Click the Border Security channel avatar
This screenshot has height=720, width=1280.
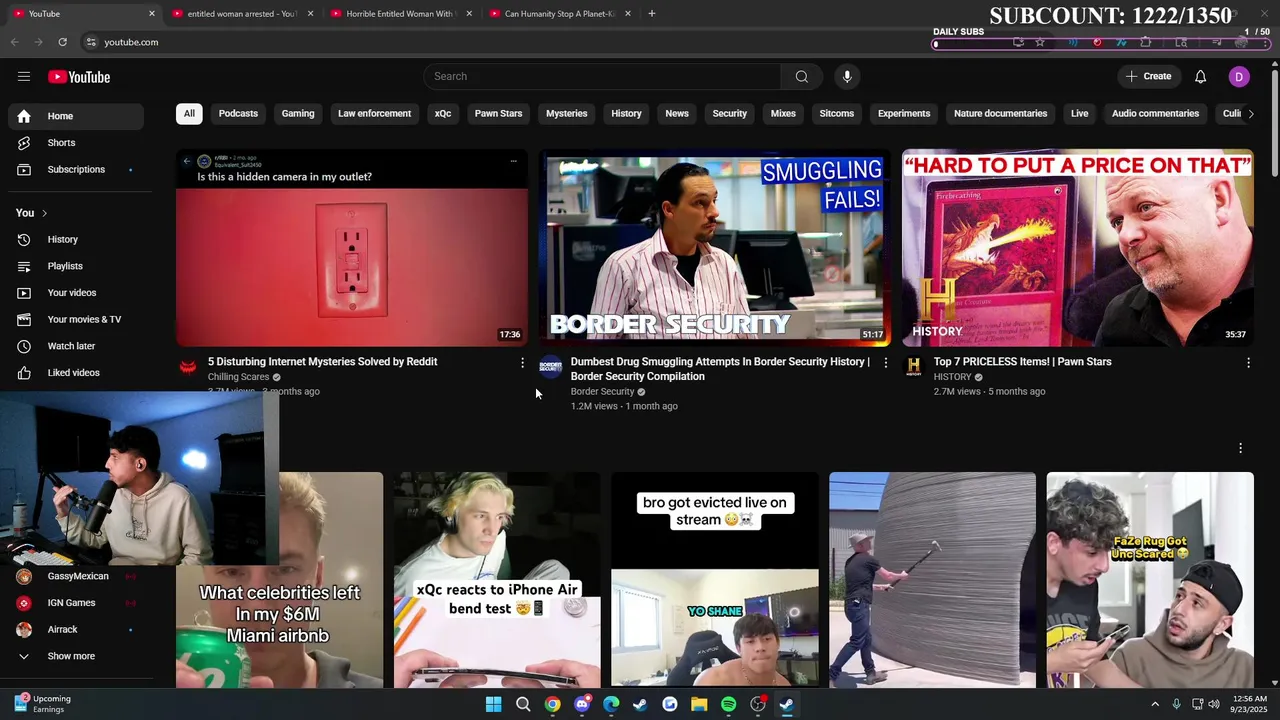tap(551, 367)
